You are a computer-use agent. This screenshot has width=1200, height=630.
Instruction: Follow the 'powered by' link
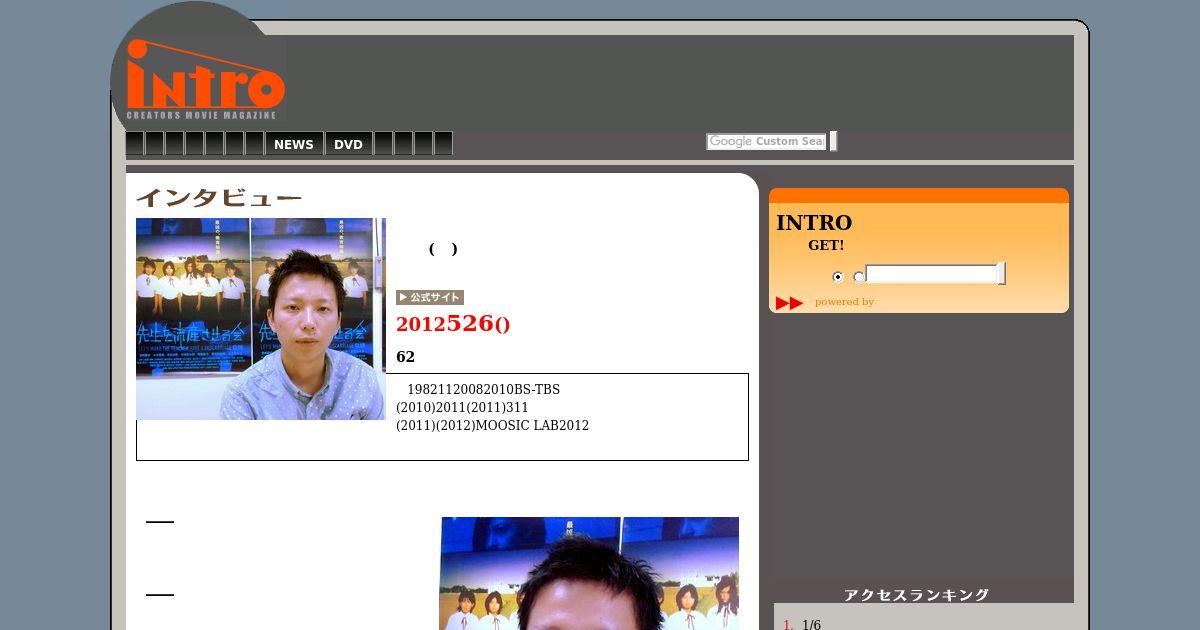[844, 302]
